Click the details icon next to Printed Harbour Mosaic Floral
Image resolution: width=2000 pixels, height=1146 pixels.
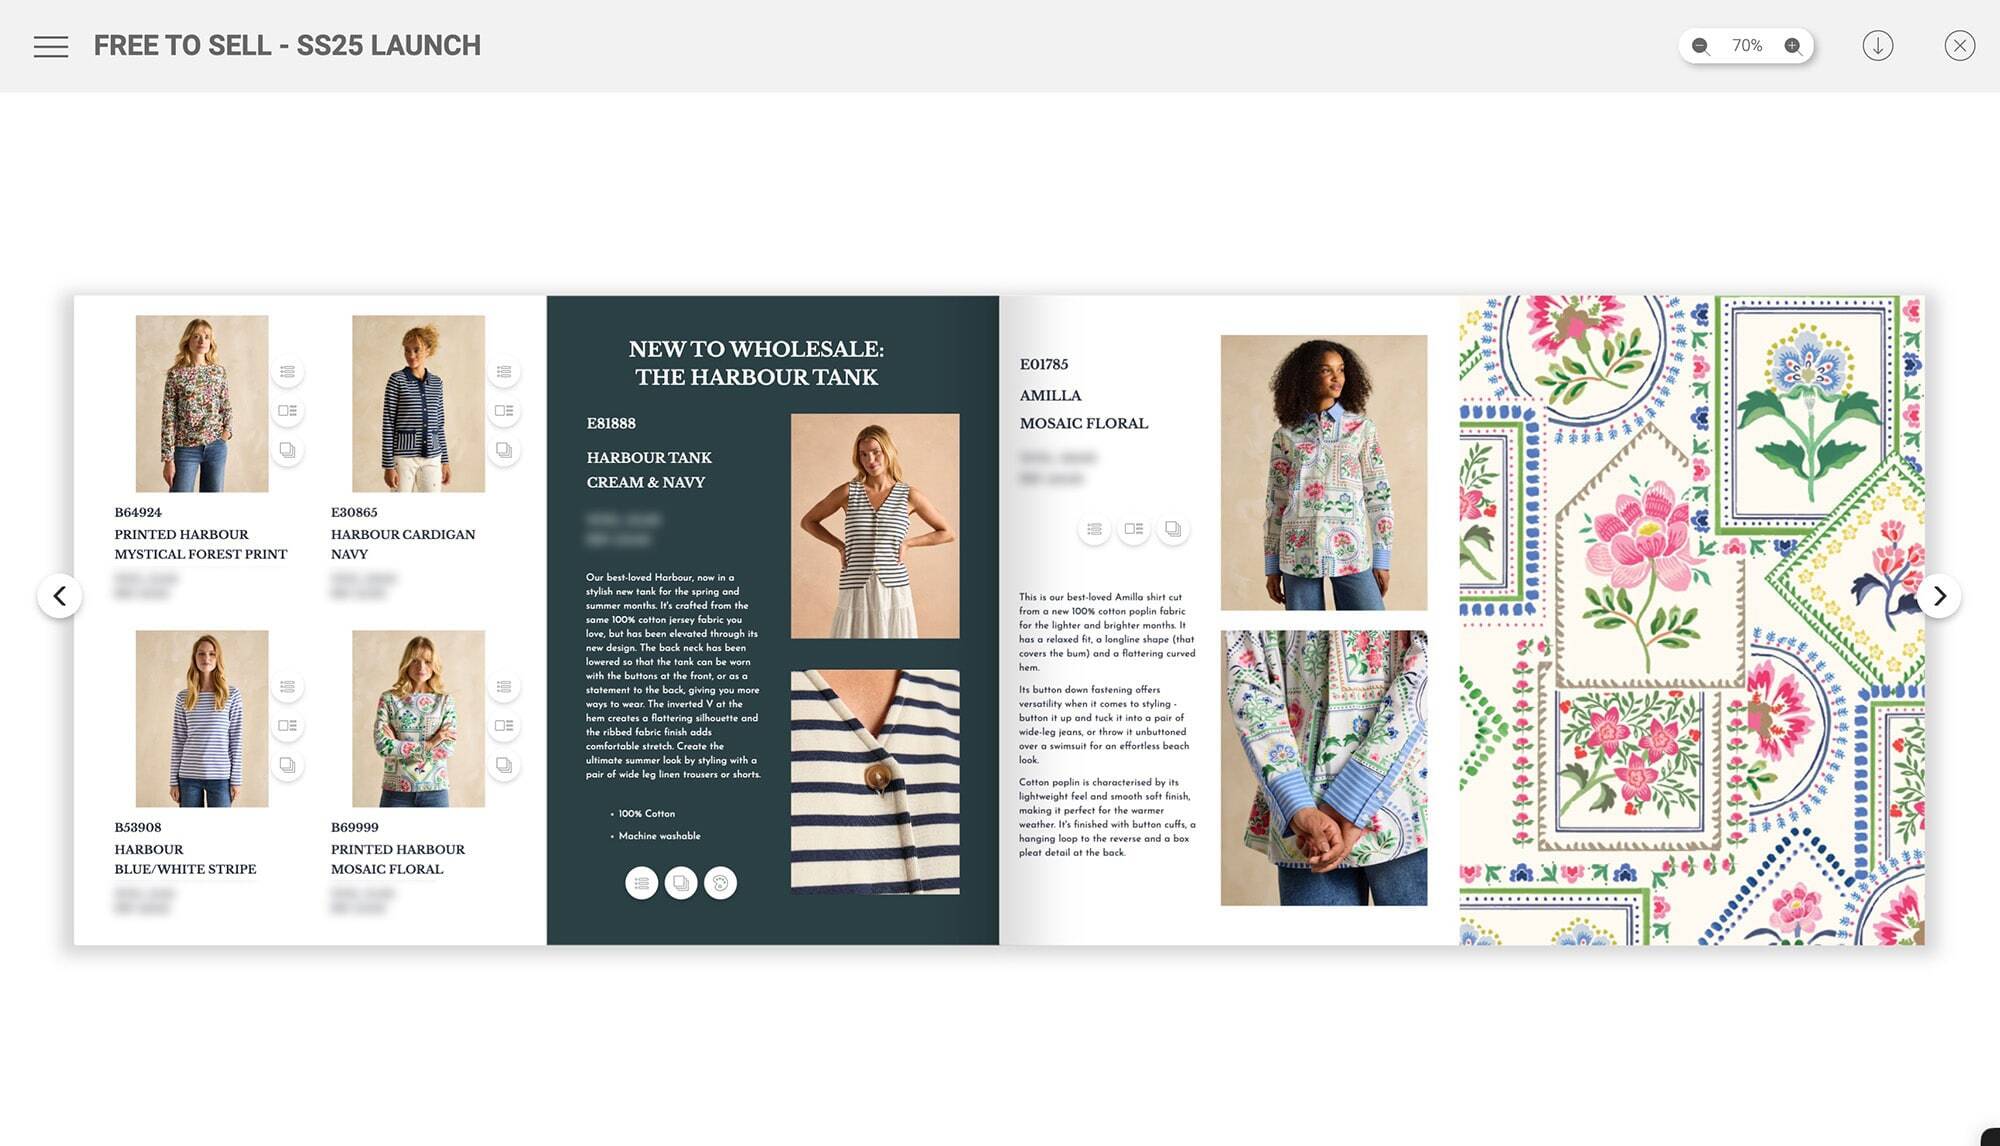point(504,727)
